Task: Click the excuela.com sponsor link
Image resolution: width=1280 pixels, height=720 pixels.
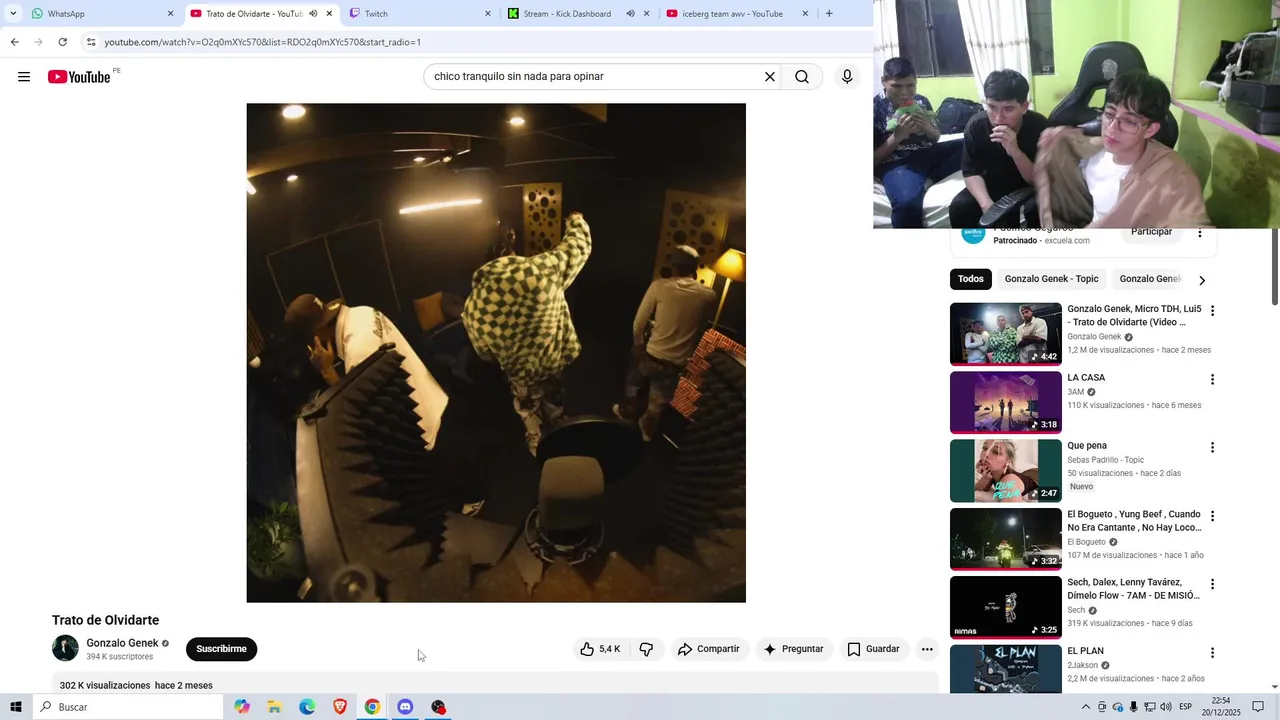Action: click(1067, 241)
